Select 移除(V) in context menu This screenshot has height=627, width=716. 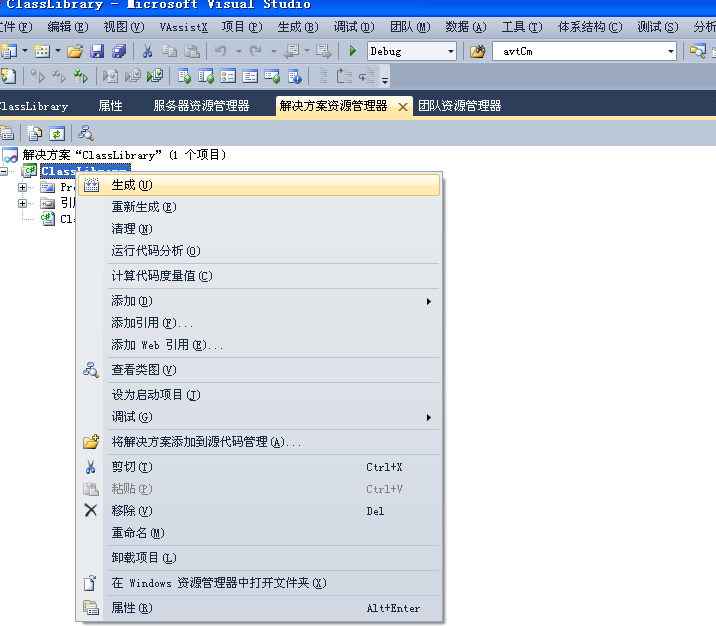[259, 511]
